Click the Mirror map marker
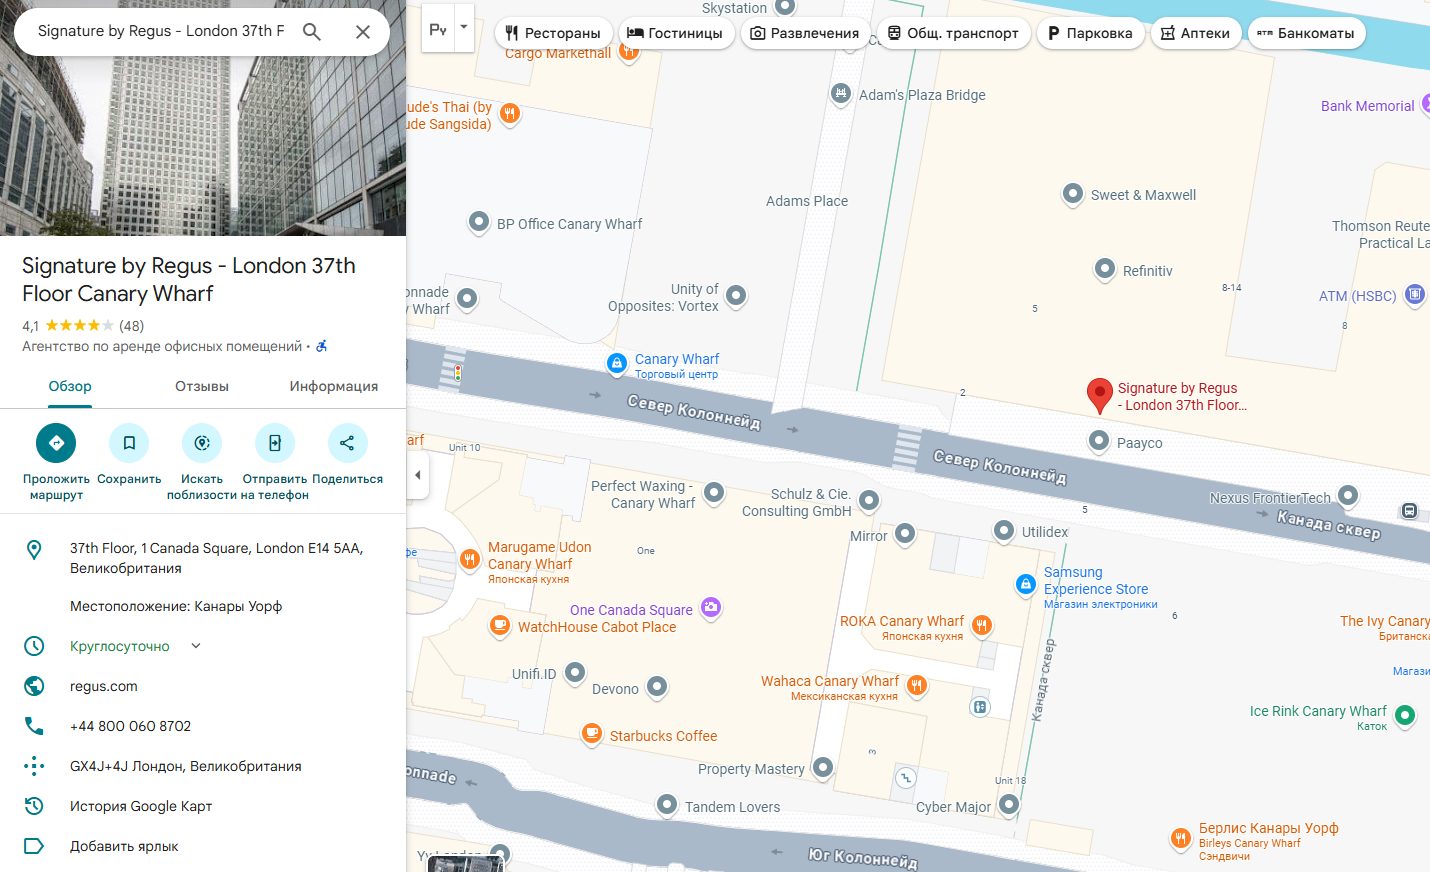The width and height of the screenshot is (1430, 872). point(905,534)
